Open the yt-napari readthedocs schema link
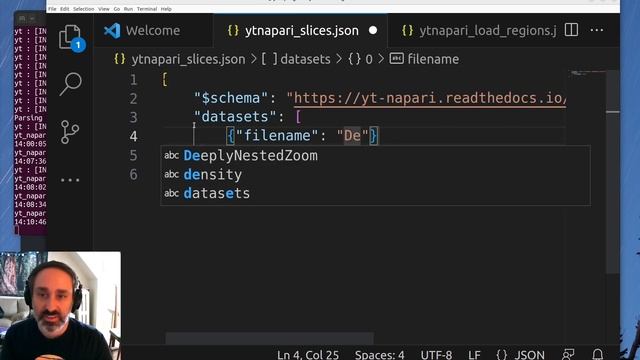Viewport: 640px width, 360px height. (x=430, y=98)
